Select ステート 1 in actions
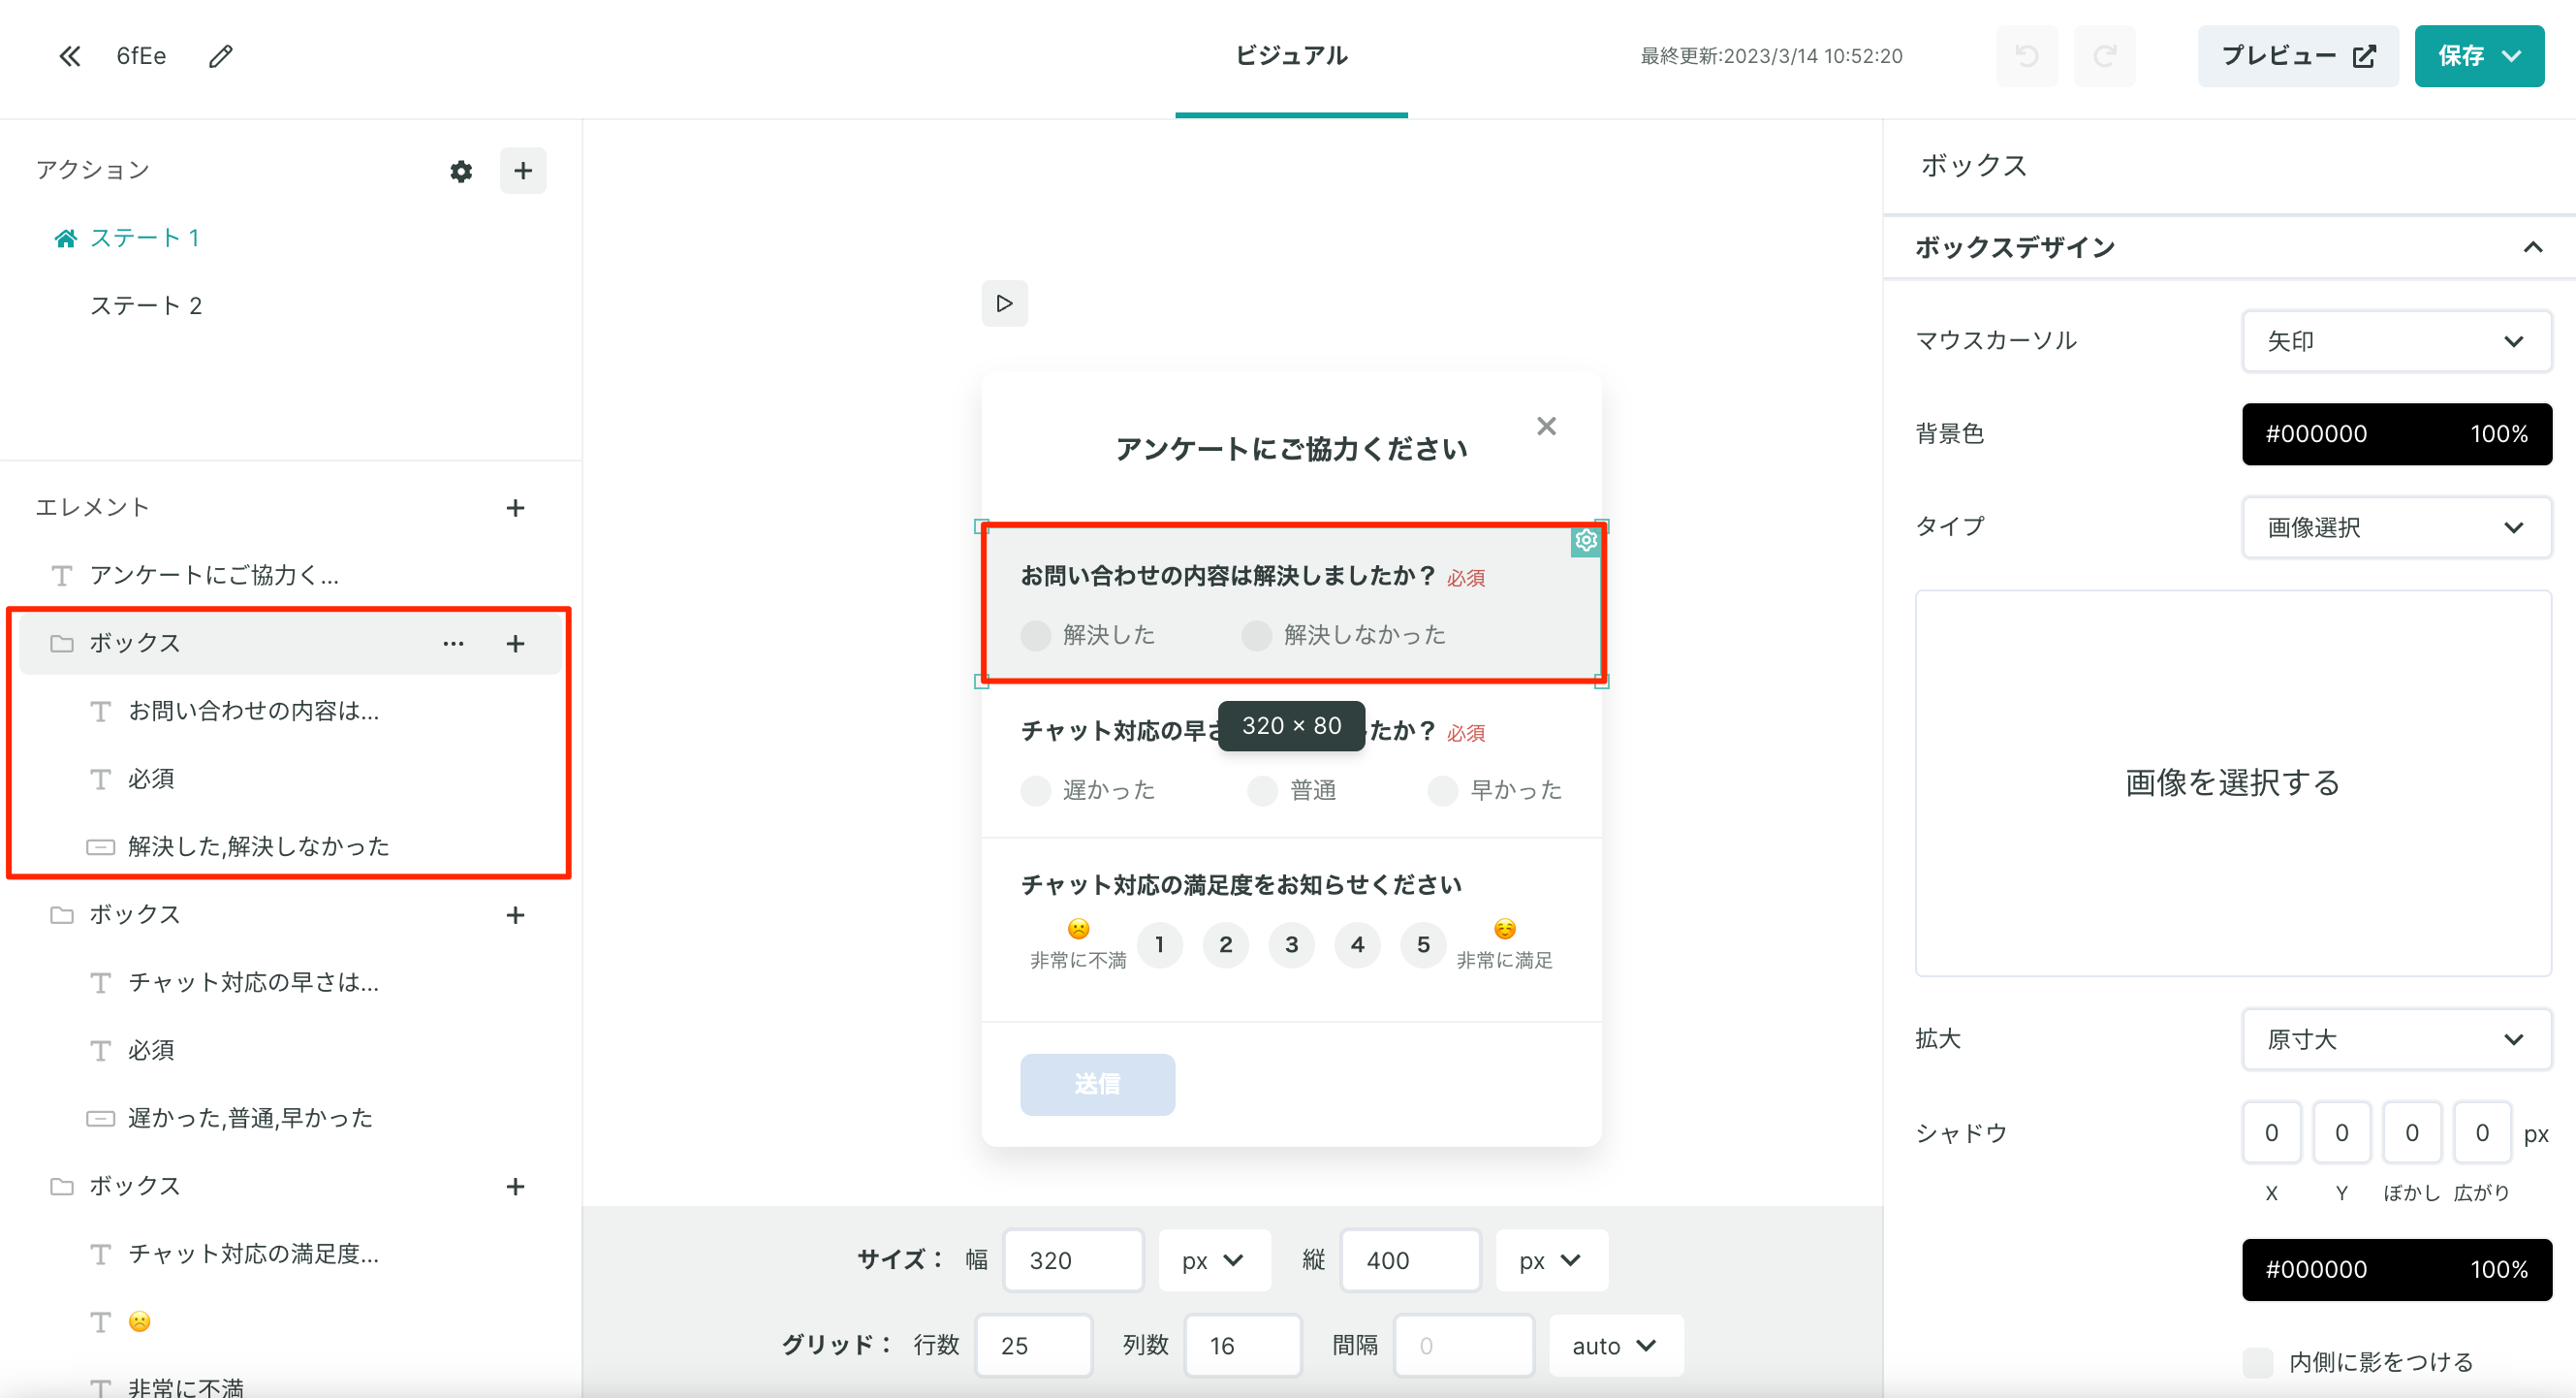Image resolution: width=2576 pixels, height=1398 pixels. (144, 238)
